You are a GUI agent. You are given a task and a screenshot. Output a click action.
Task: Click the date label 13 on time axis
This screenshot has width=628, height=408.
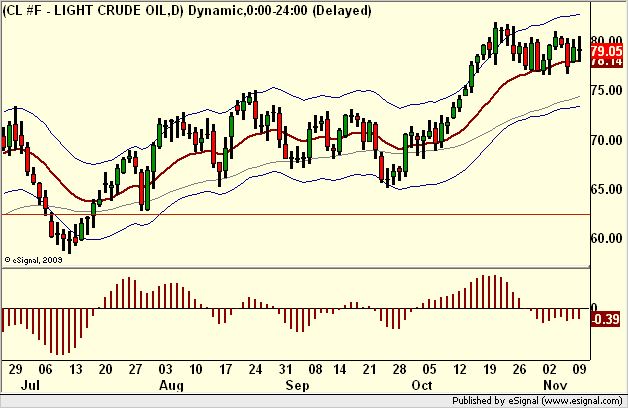(x=75, y=369)
